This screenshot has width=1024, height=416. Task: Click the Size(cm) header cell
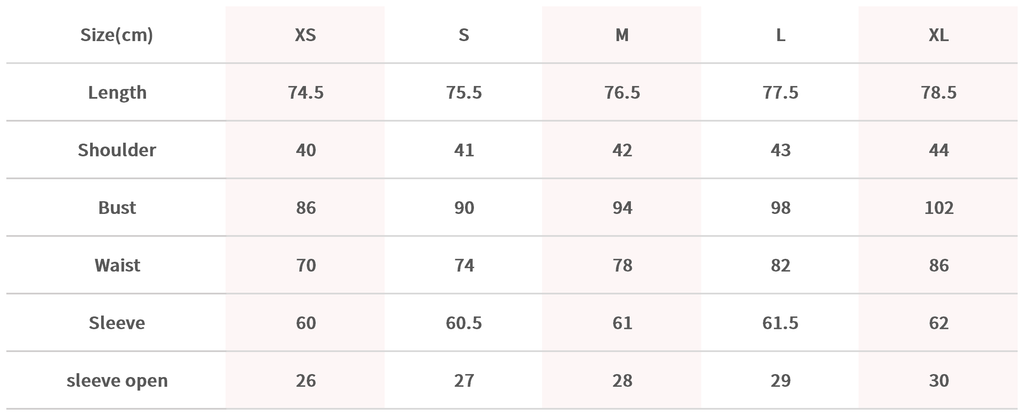pos(117,35)
